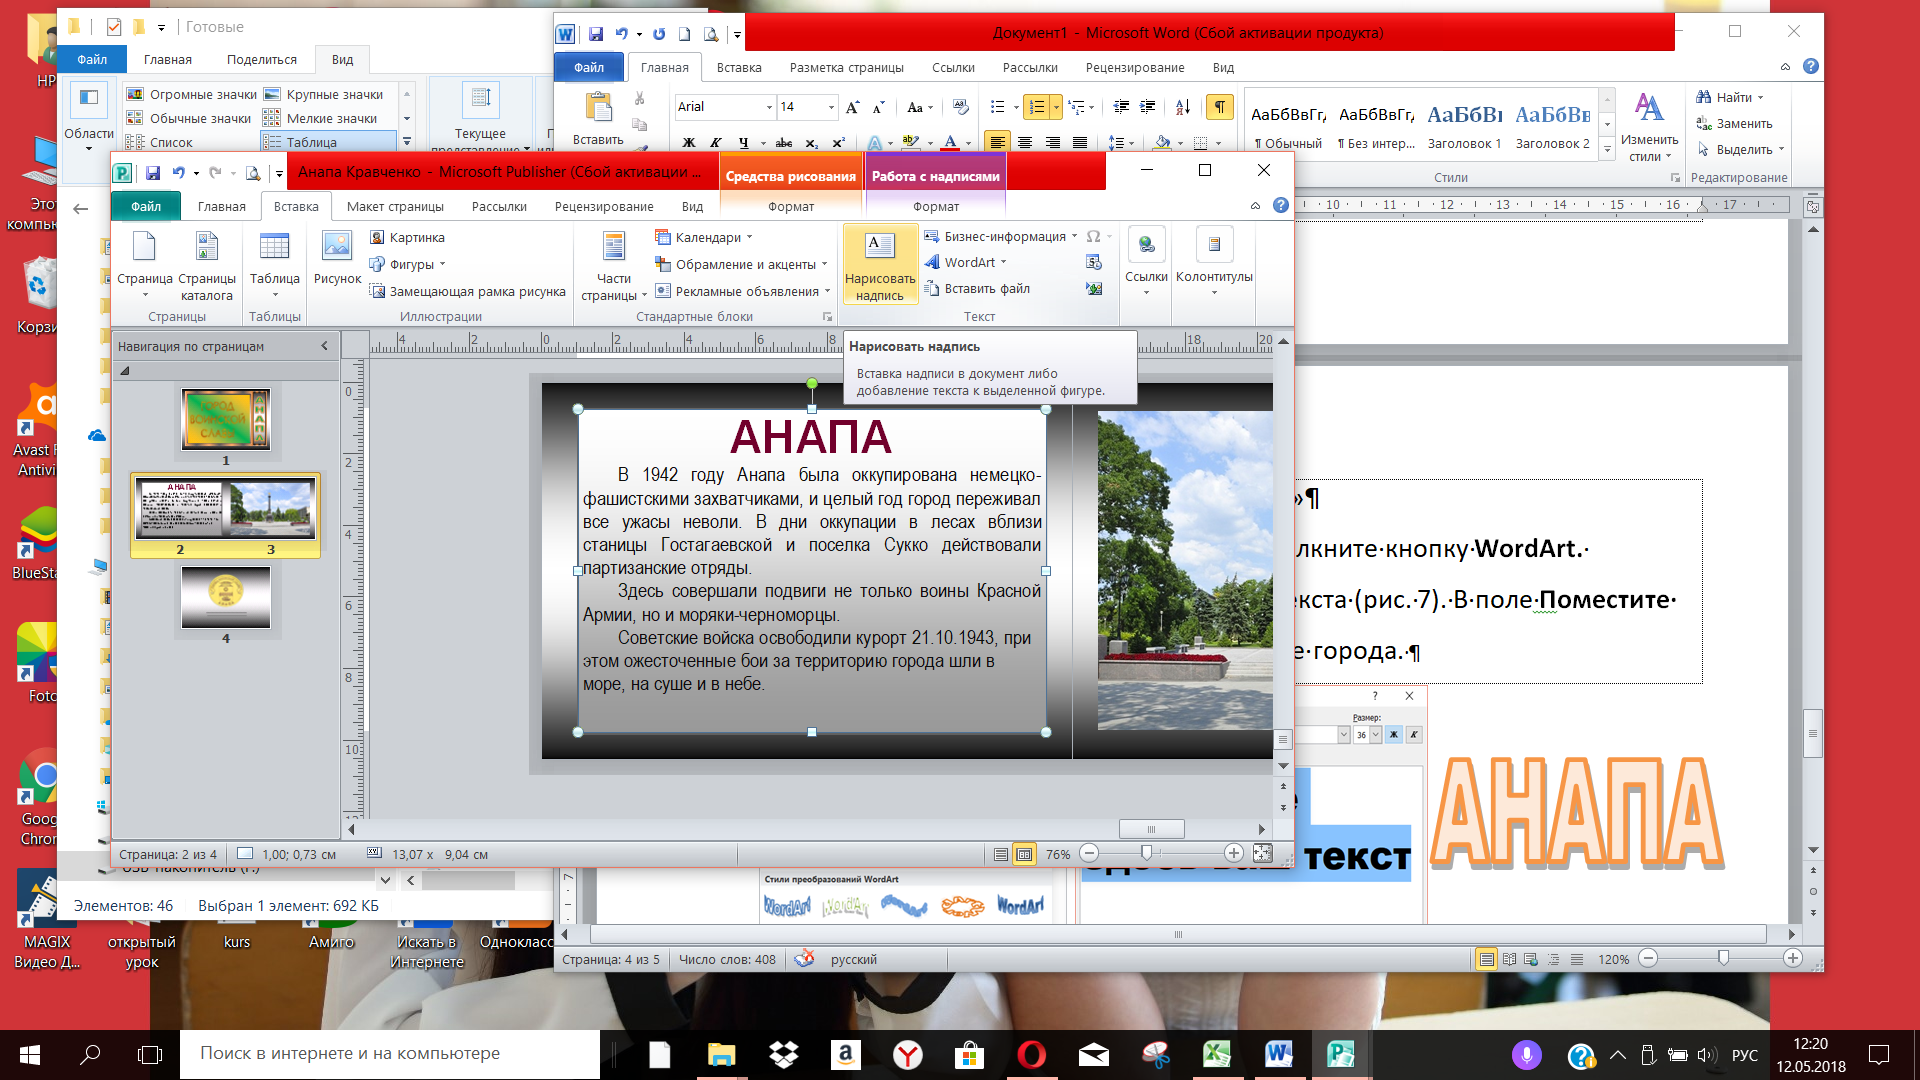
Task: Expand Advertisements (Рекламные объявления) dropdown
Action: click(x=827, y=292)
